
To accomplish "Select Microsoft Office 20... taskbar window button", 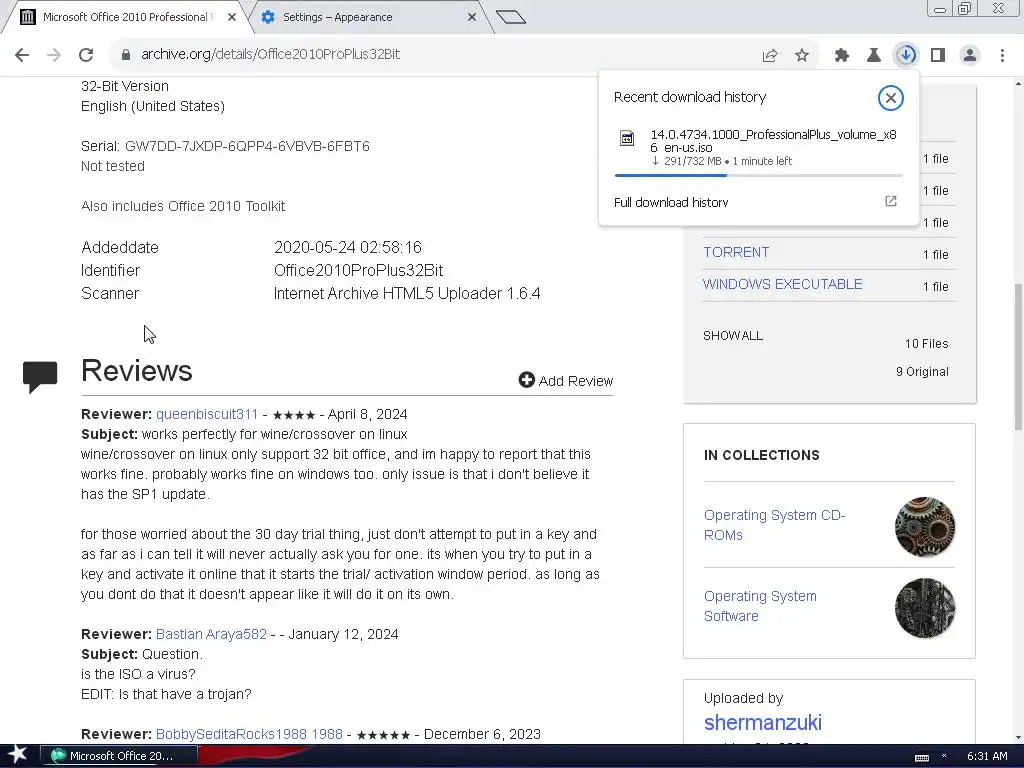I will pyautogui.click(x=119, y=756).
